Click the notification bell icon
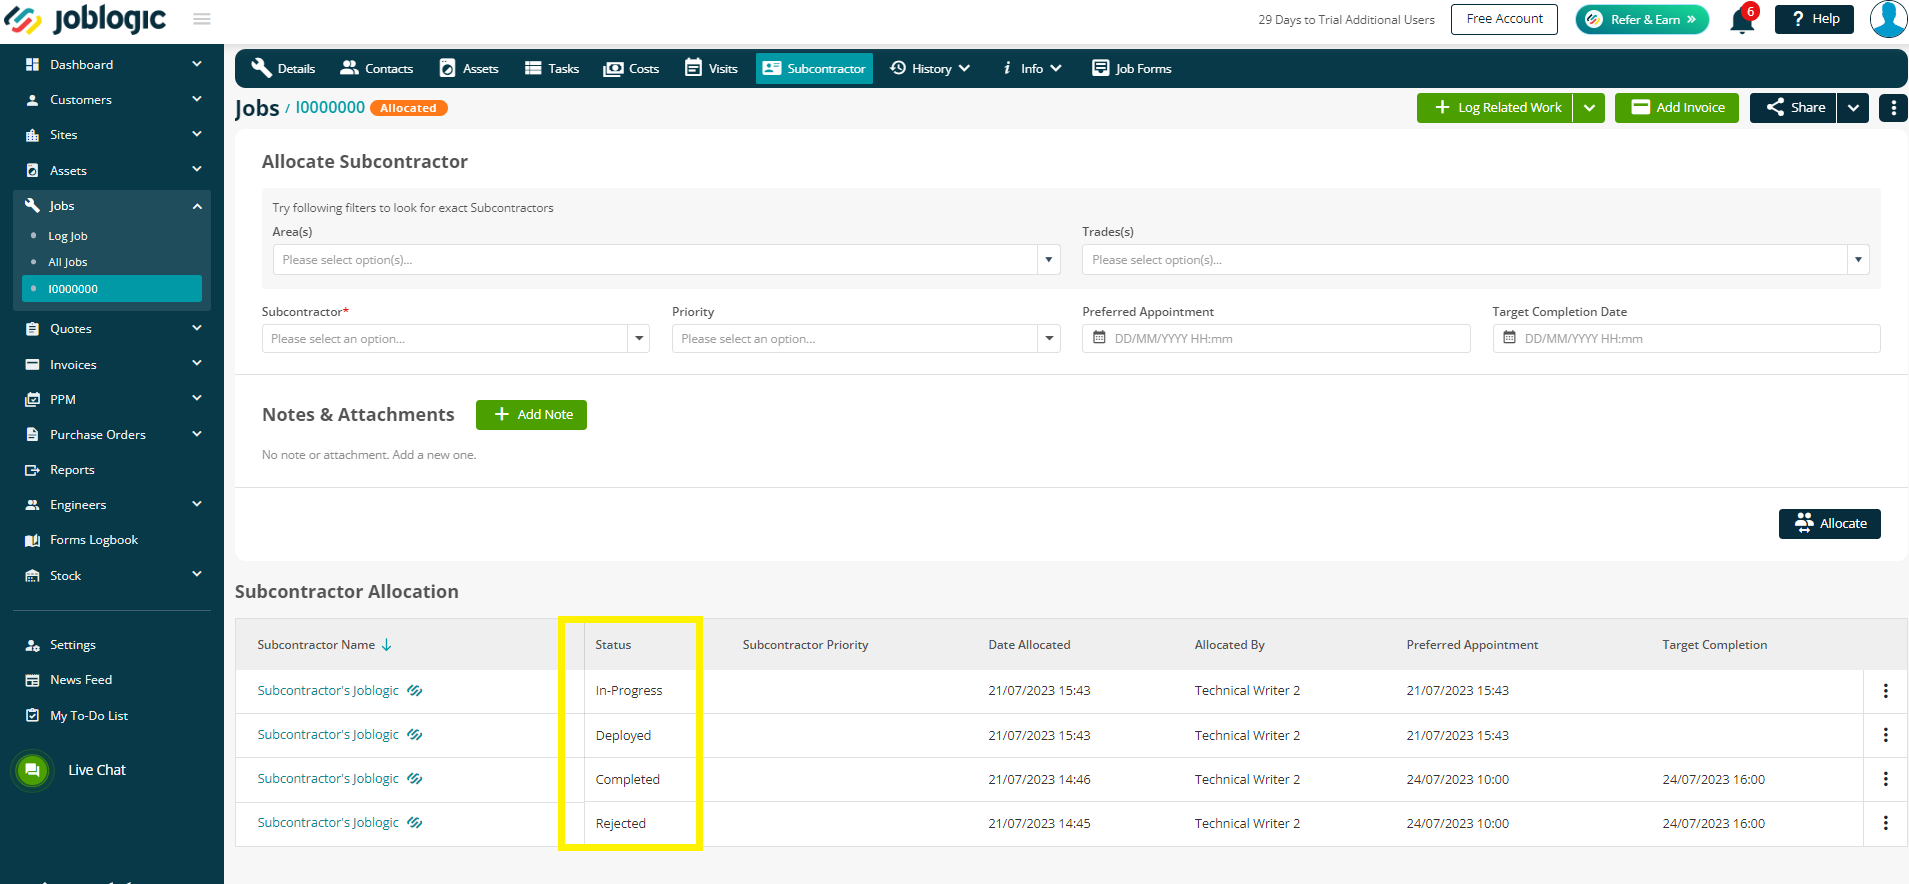The image size is (1909, 884). pyautogui.click(x=1742, y=20)
